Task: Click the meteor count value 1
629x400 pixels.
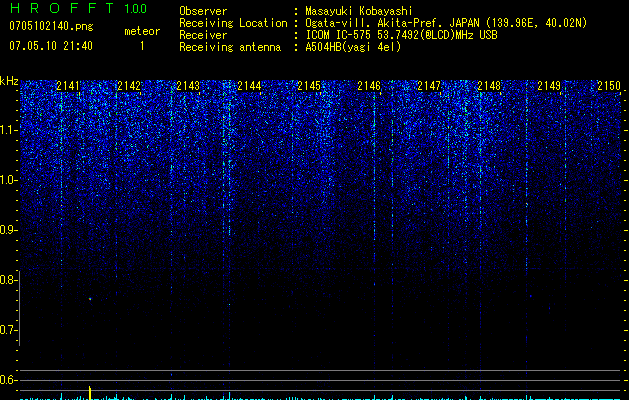Action: (142, 46)
